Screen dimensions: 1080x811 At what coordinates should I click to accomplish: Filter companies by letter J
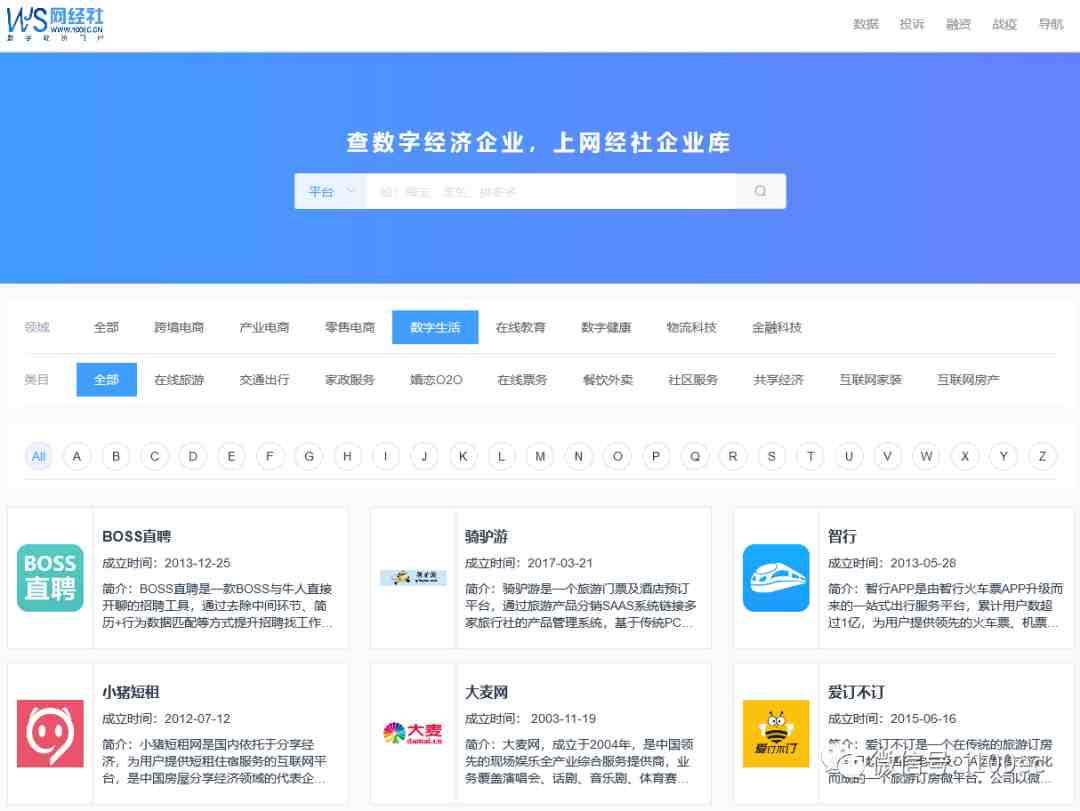click(424, 456)
